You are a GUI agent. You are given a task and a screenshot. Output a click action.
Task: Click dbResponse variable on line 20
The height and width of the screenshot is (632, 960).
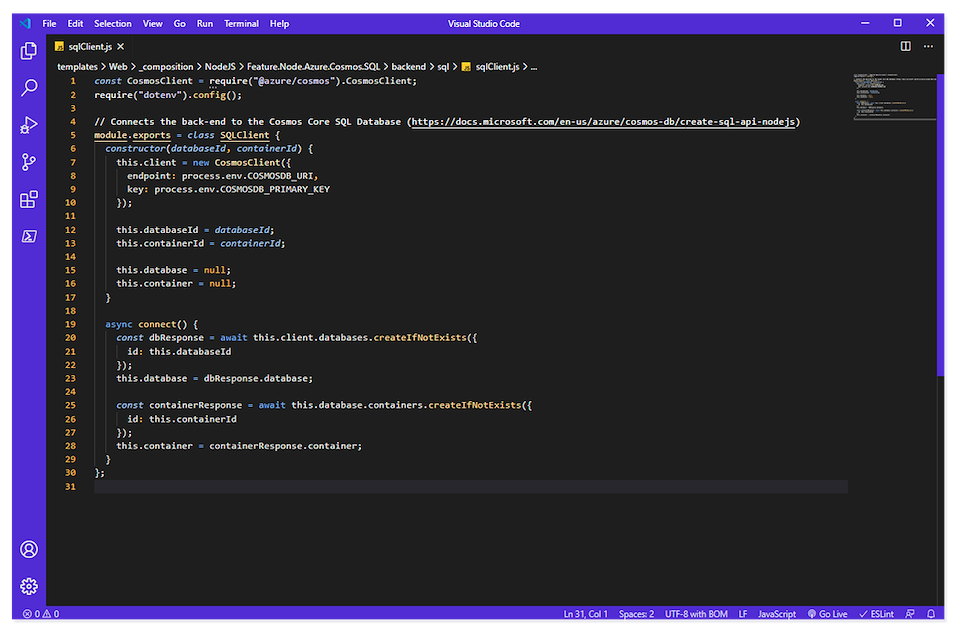click(x=176, y=338)
